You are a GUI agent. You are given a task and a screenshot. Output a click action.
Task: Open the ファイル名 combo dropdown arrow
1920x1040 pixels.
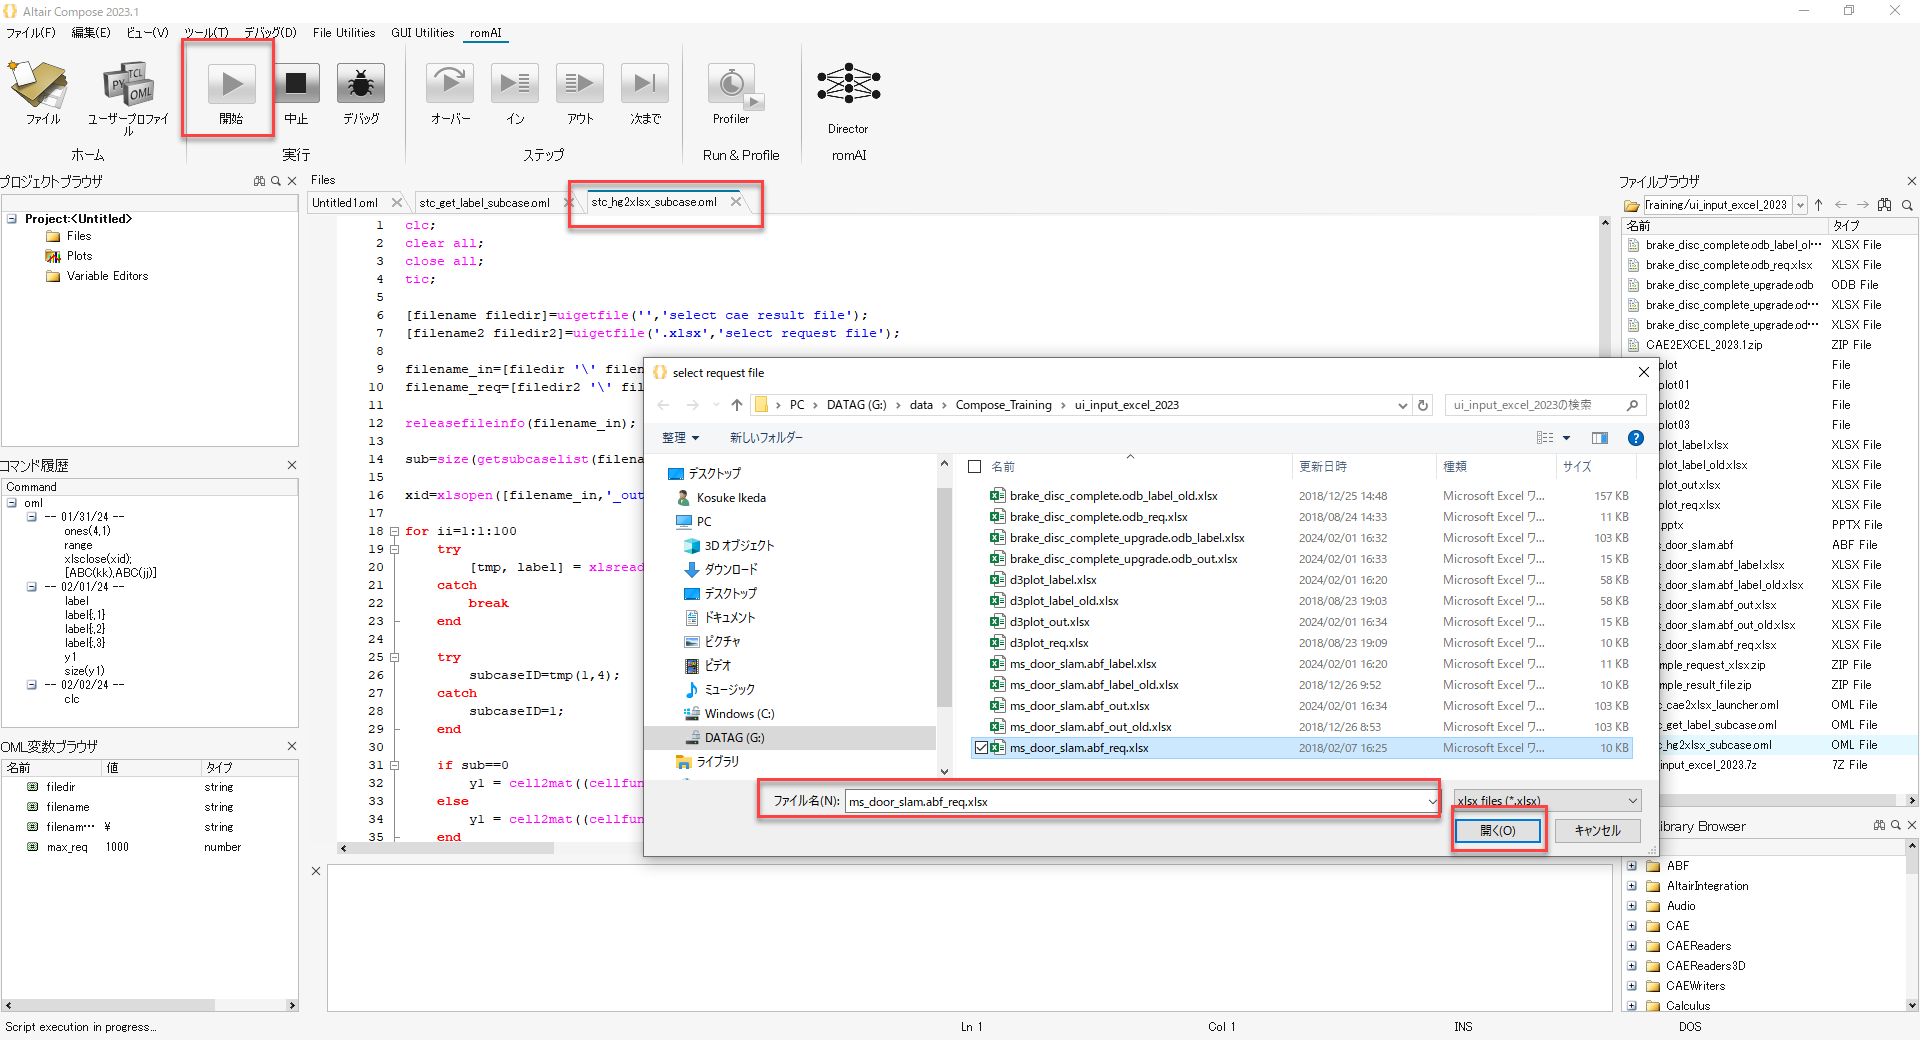pyautogui.click(x=1432, y=801)
